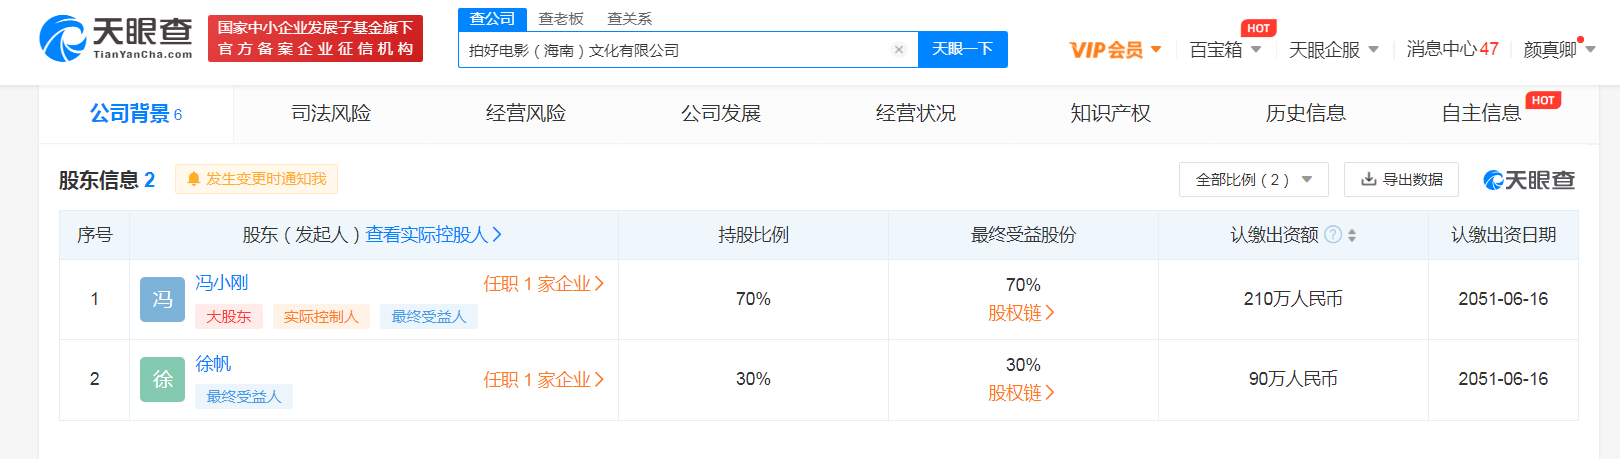
Task: Sort by 认缴出资额 using sort arrows
Action: coord(1352,235)
